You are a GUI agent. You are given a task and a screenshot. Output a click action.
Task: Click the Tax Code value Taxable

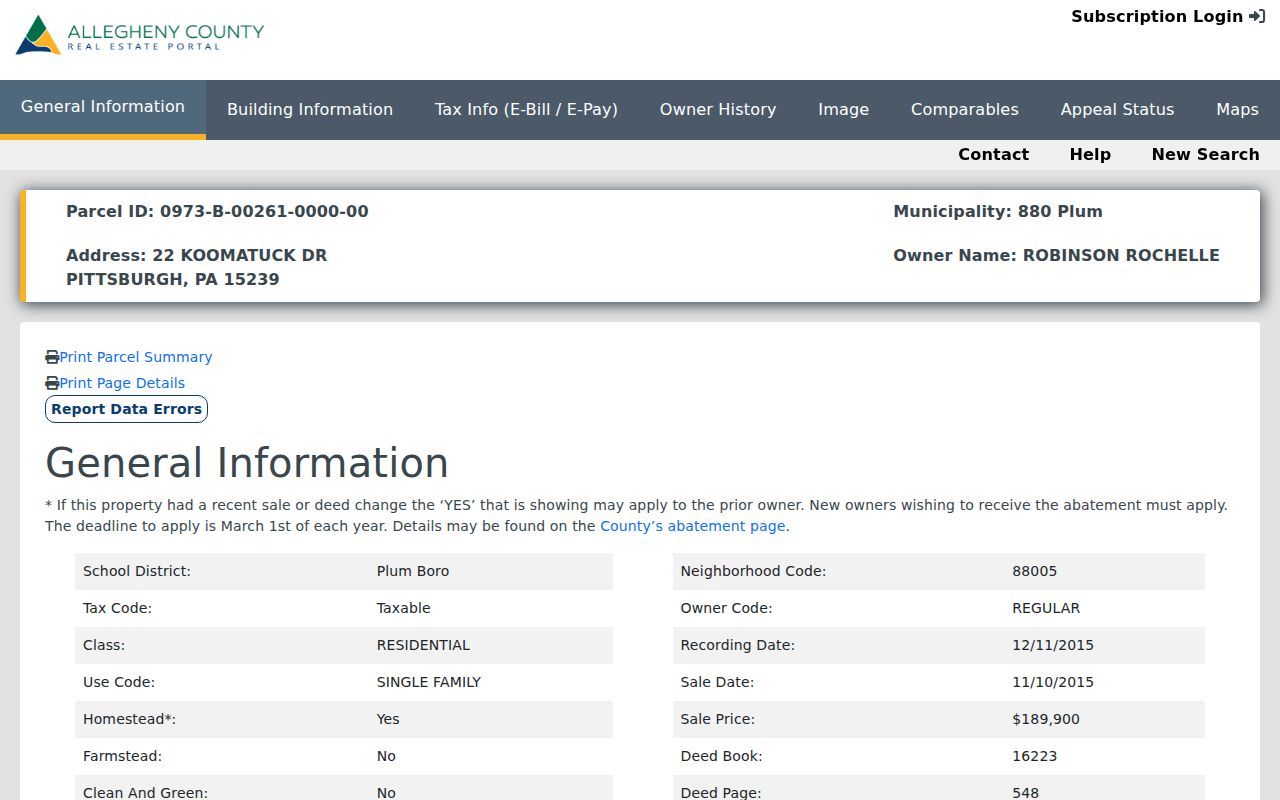click(404, 608)
